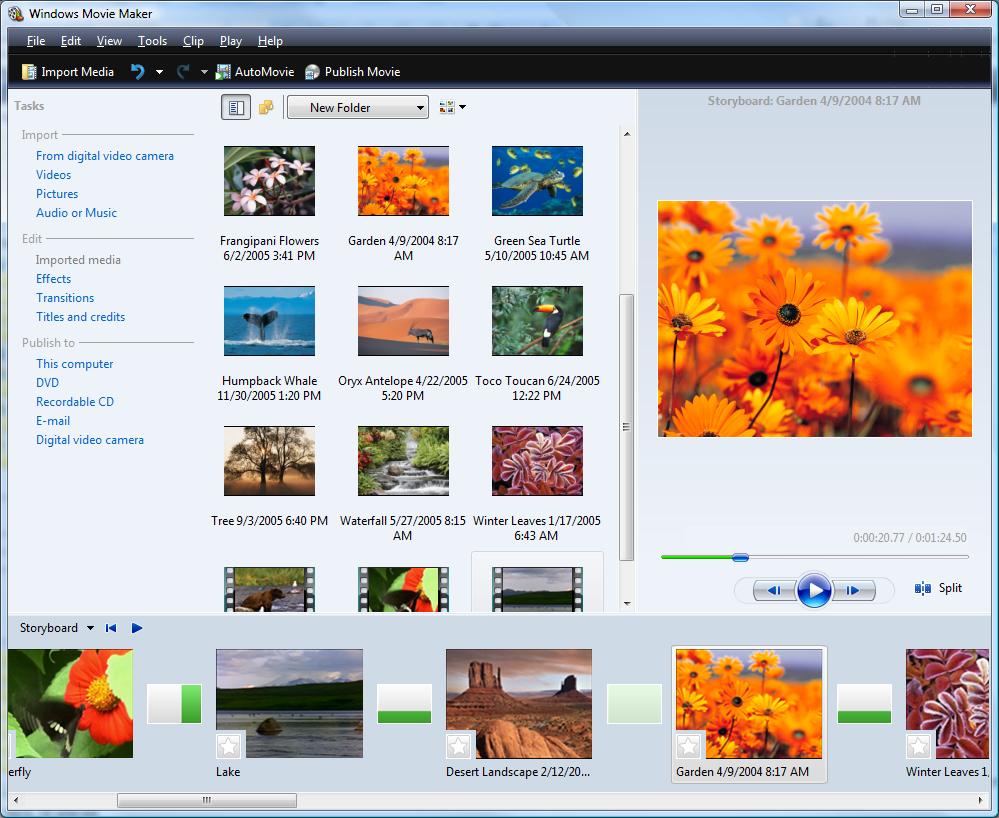Toggle the task pane visibility button
Image resolution: width=999 pixels, height=818 pixels.
click(x=235, y=106)
